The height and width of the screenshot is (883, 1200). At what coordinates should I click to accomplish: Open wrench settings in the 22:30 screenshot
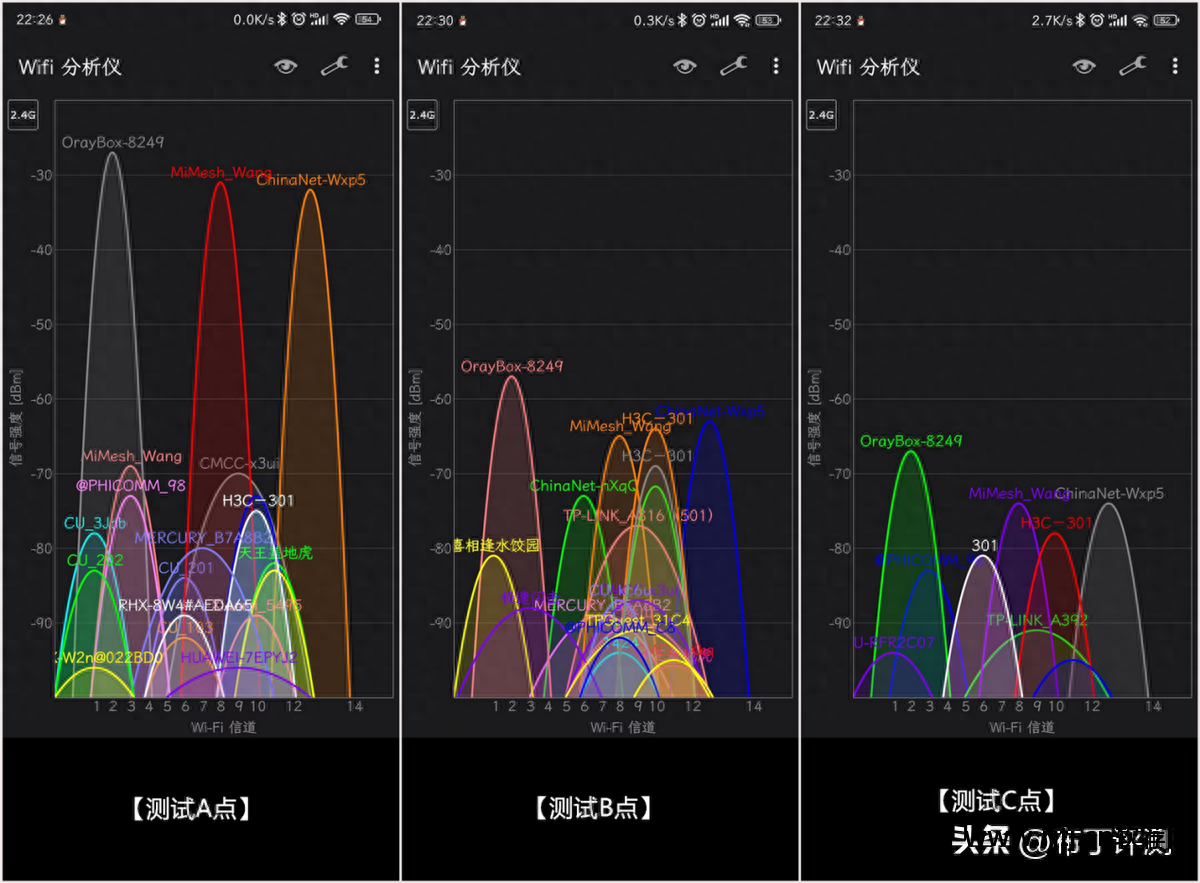[732, 67]
